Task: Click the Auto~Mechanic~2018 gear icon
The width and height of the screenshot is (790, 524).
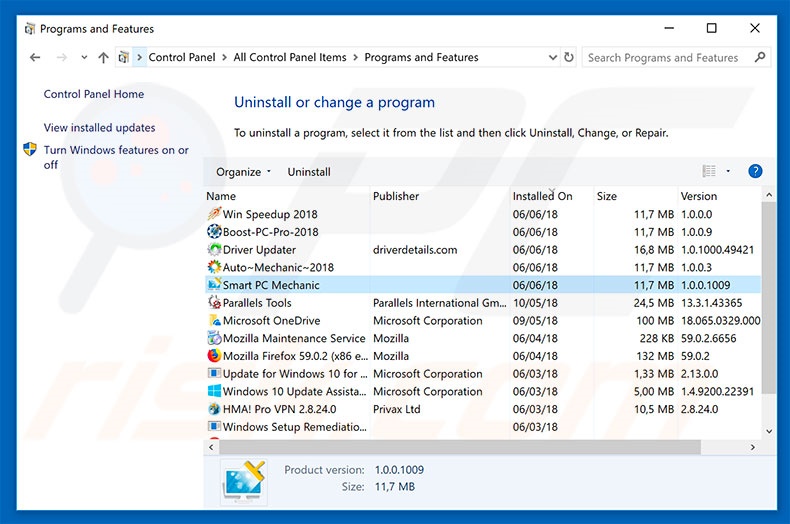Action: (214, 267)
